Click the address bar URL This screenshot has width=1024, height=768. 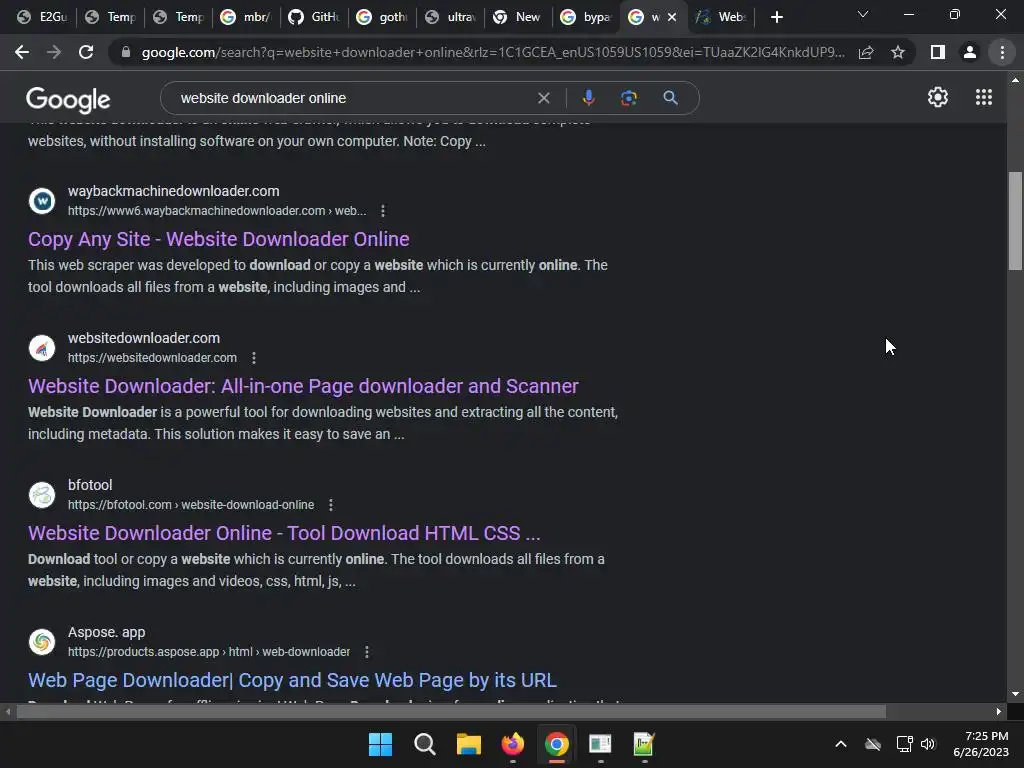(x=493, y=52)
